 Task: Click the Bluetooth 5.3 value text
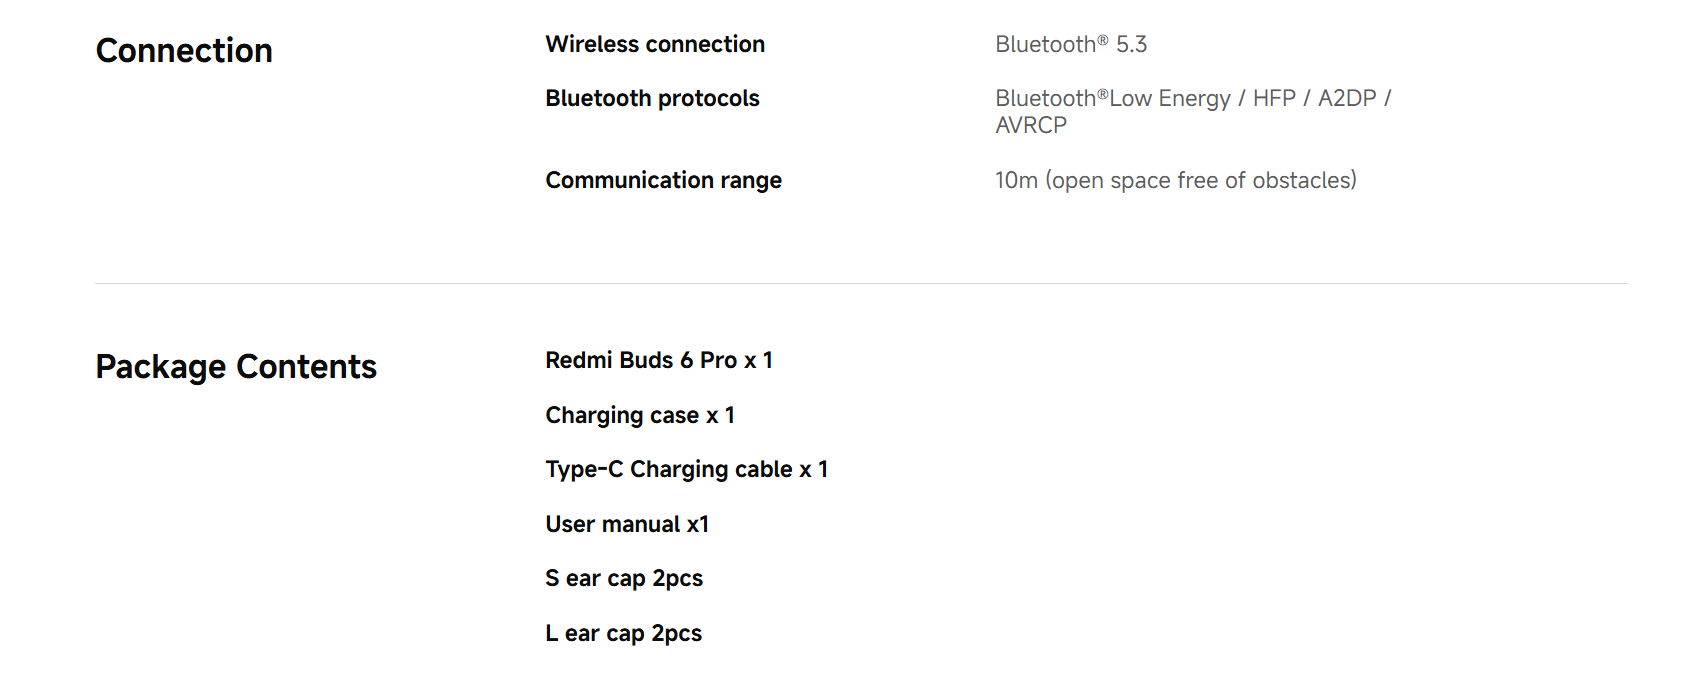click(1070, 45)
